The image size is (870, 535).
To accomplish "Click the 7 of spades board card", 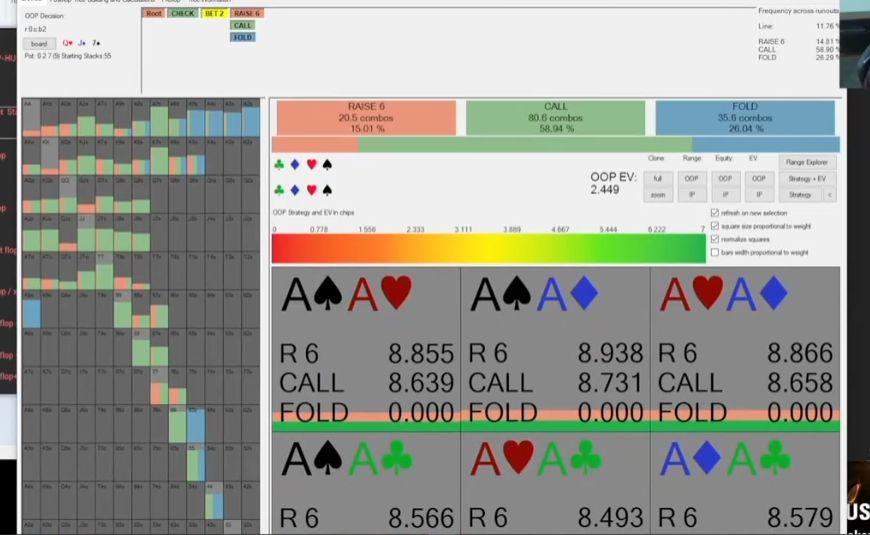I will click(96, 43).
